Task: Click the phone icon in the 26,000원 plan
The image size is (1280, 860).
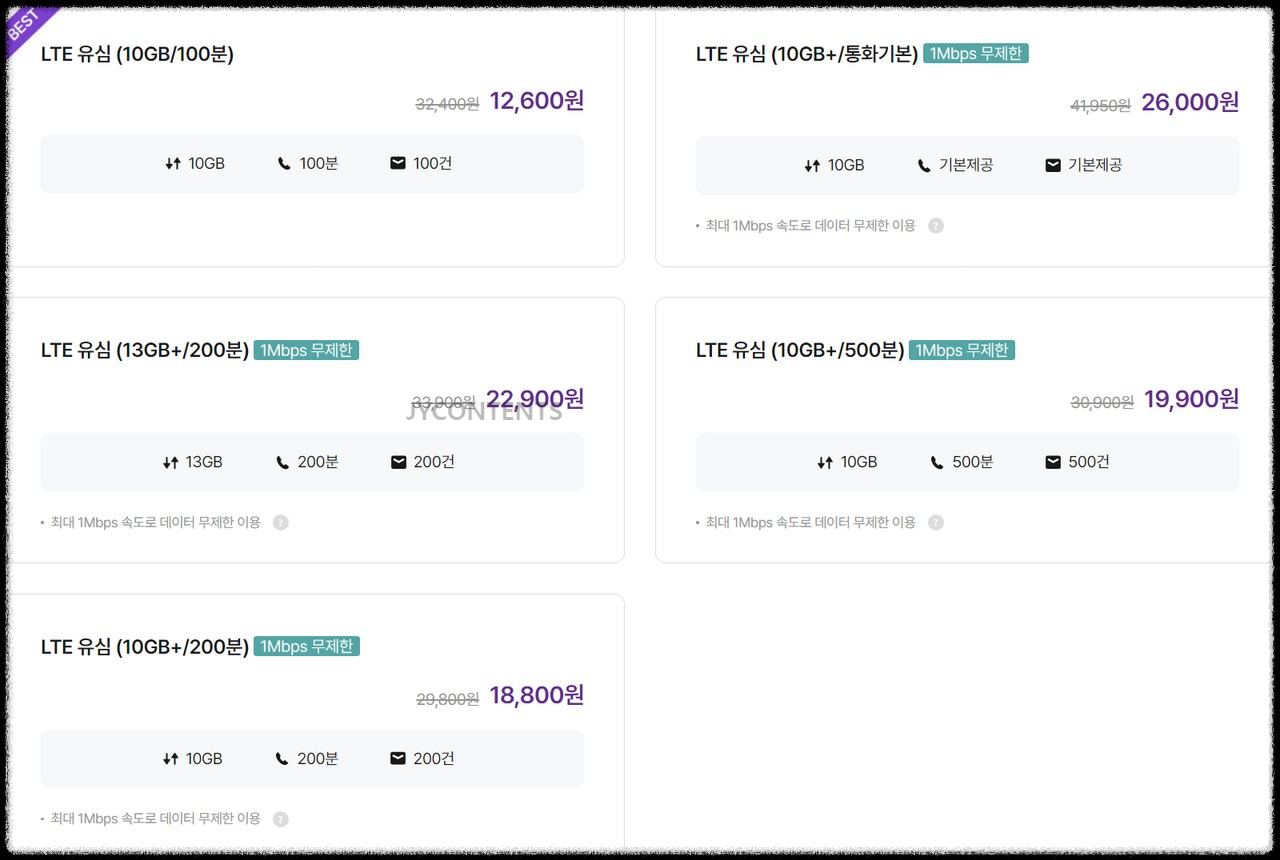Action: [924, 165]
